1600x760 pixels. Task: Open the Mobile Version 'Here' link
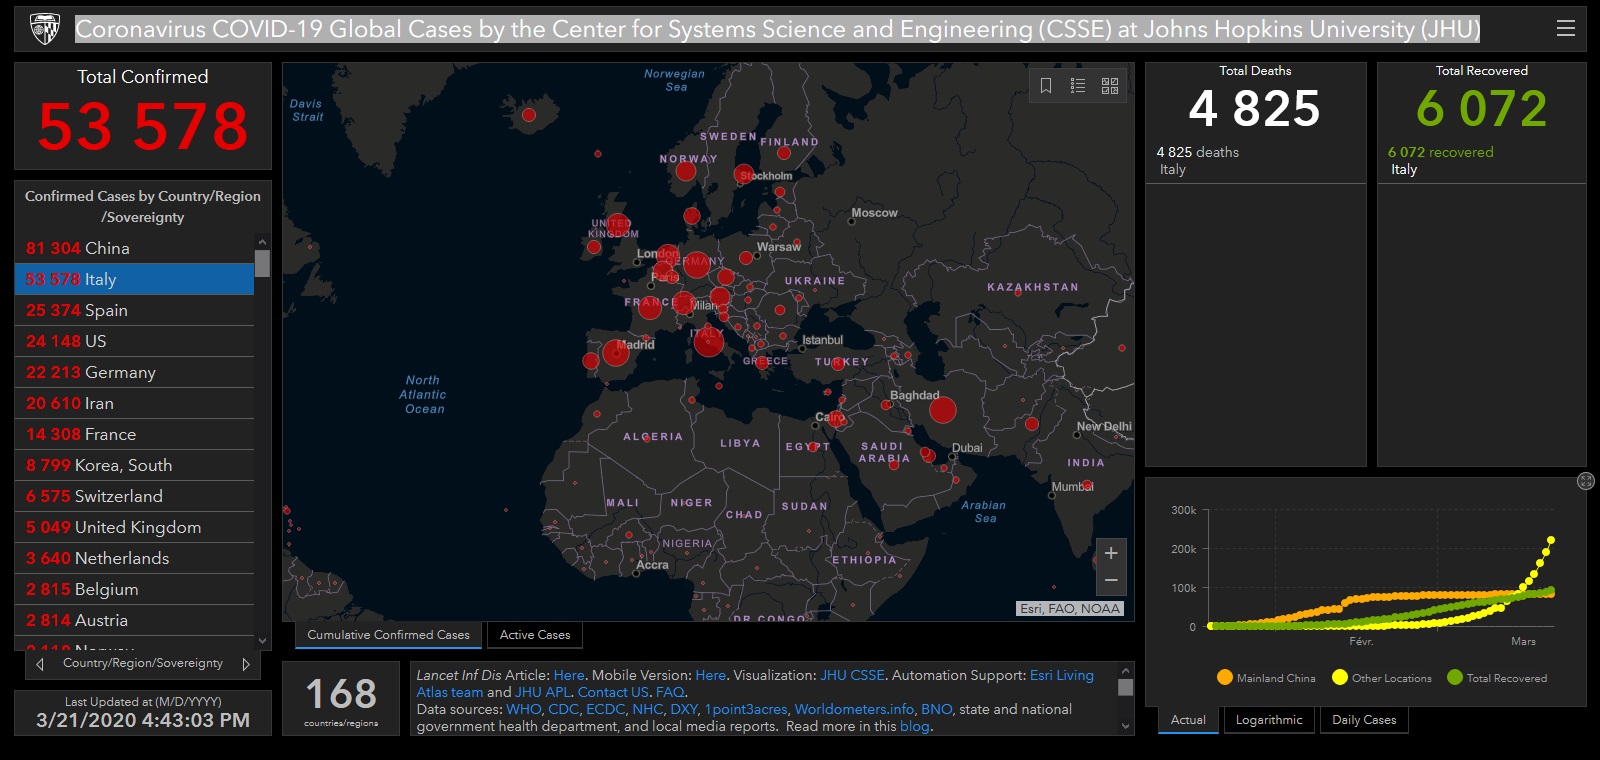pos(711,676)
